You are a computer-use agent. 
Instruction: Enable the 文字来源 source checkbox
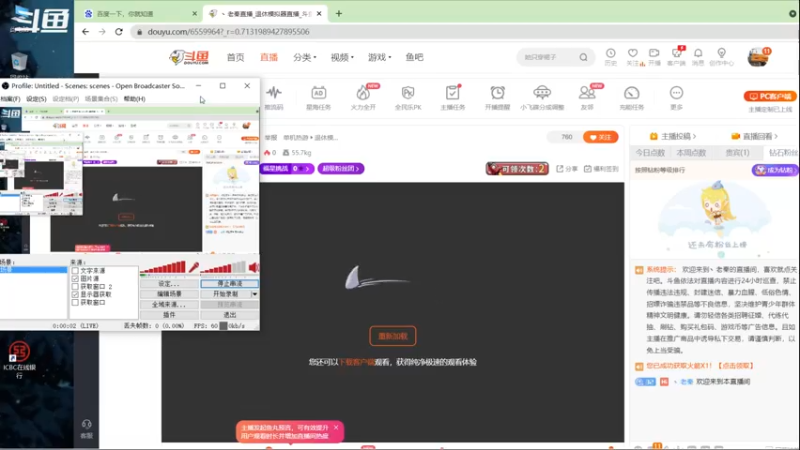[75, 271]
